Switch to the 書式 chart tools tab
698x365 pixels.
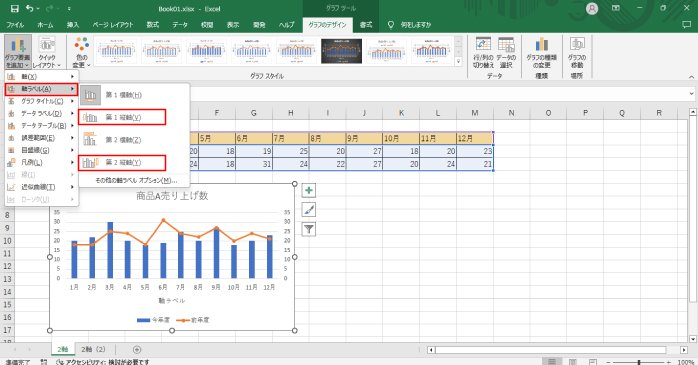(x=366, y=25)
